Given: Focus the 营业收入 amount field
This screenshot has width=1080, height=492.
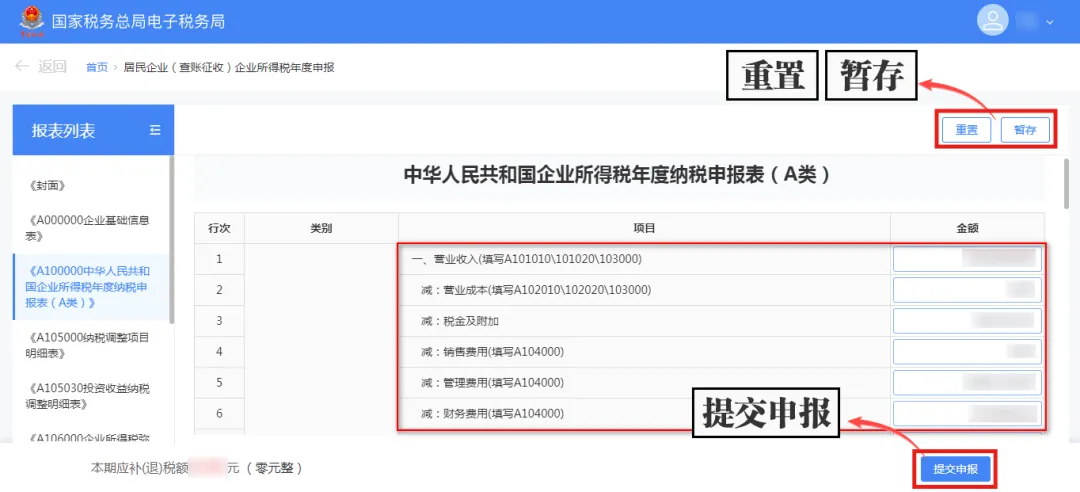Looking at the screenshot, I should (x=967, y=259).
